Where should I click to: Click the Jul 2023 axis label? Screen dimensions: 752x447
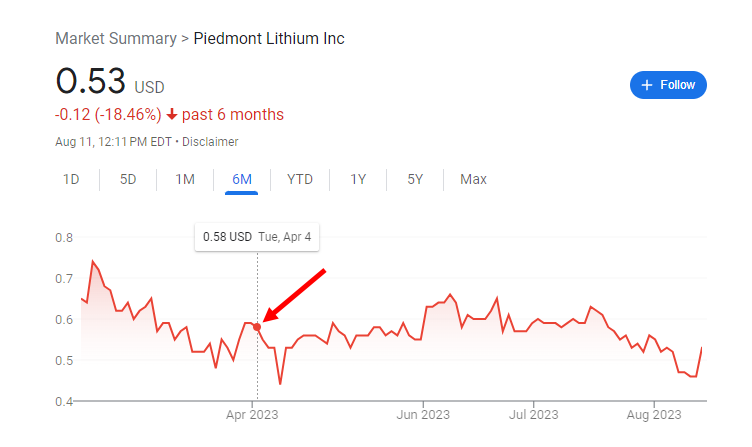coord(534,414)
